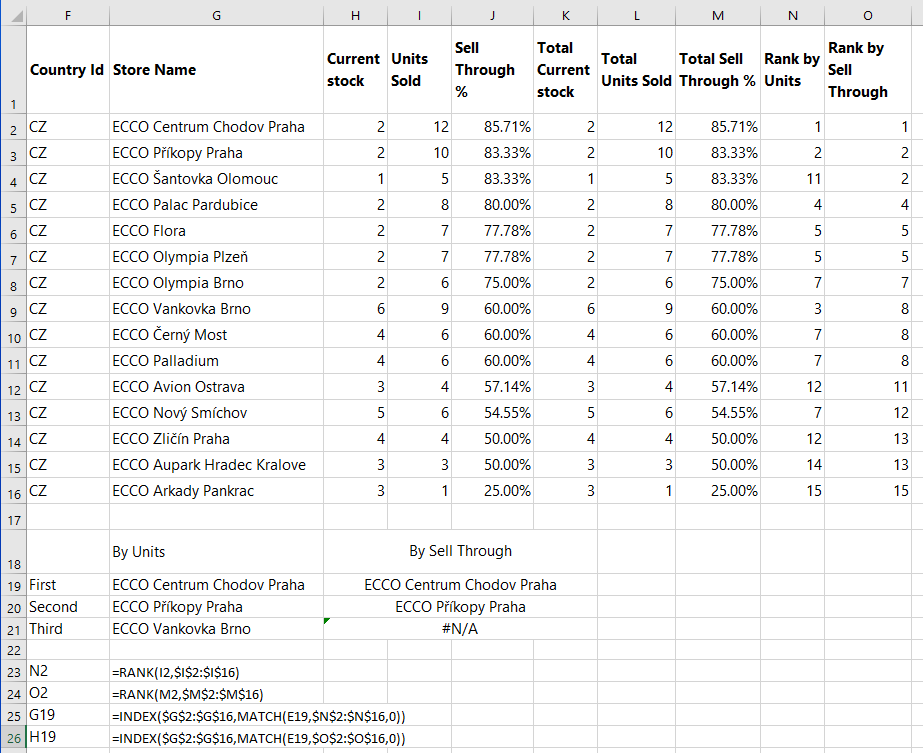Click the INDEX formula referencing $N$2:$N$16
The image size is (923, 753).
(x=259, y=716)
